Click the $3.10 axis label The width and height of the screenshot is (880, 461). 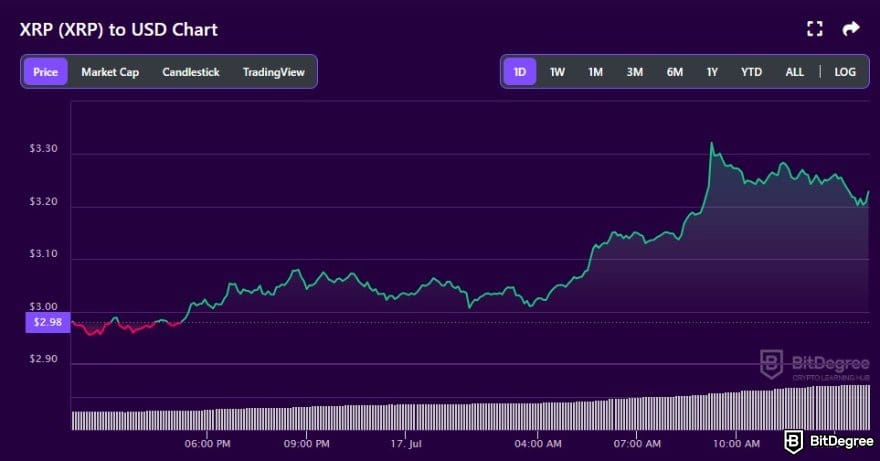43,254
